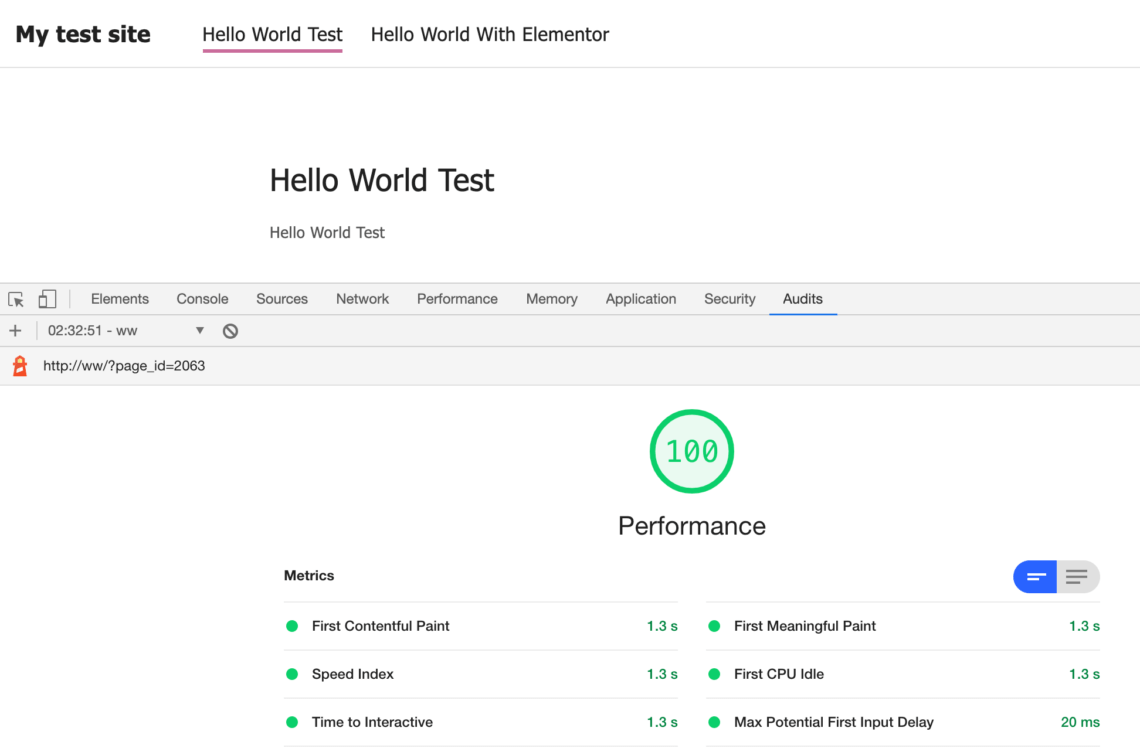Switch to the Sources tab
The height and width of the screenshot is (755, 1140).
click(x=282, y=299)
